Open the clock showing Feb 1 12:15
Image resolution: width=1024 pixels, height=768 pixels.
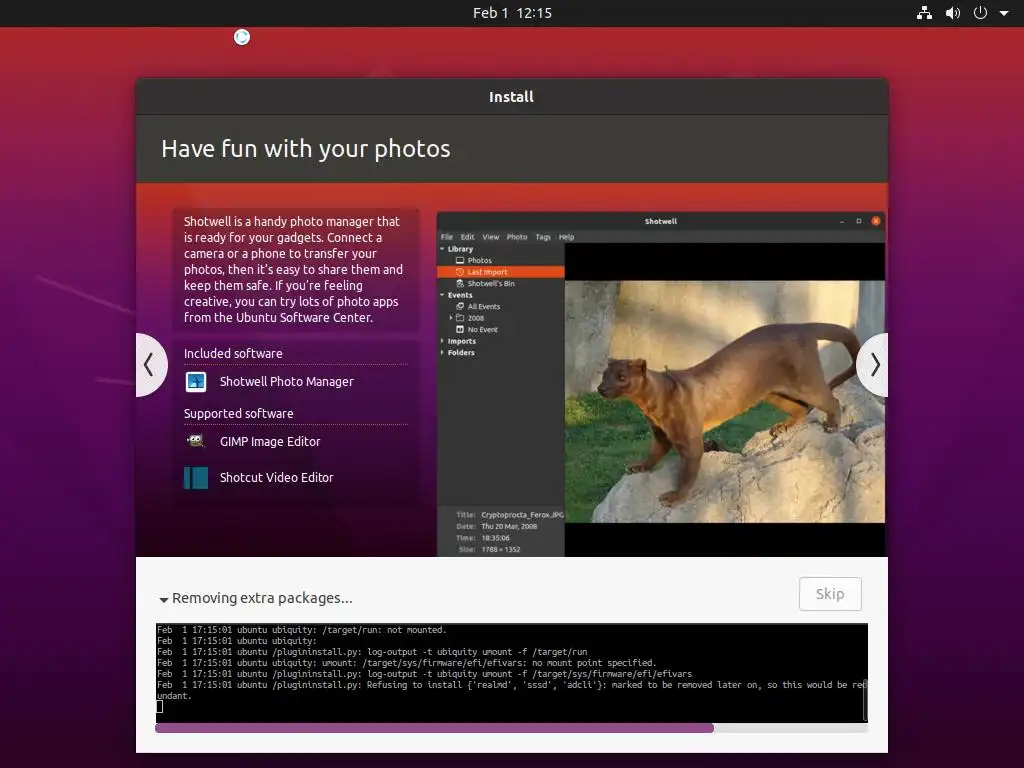pos(512,13)
